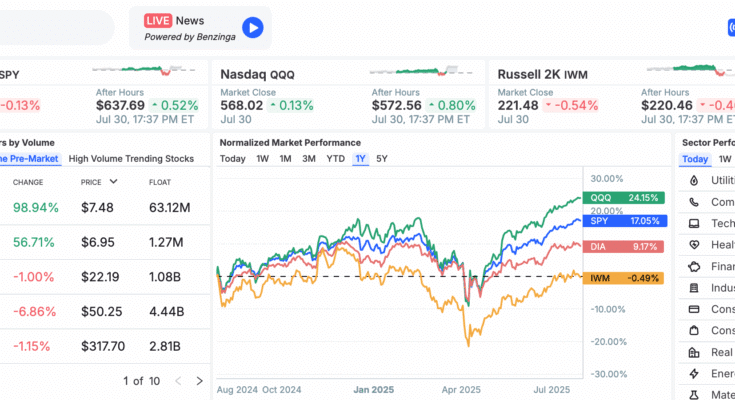Click the red LIVE badge
This screenshot has height=400, width=735.
coord(158,21)
